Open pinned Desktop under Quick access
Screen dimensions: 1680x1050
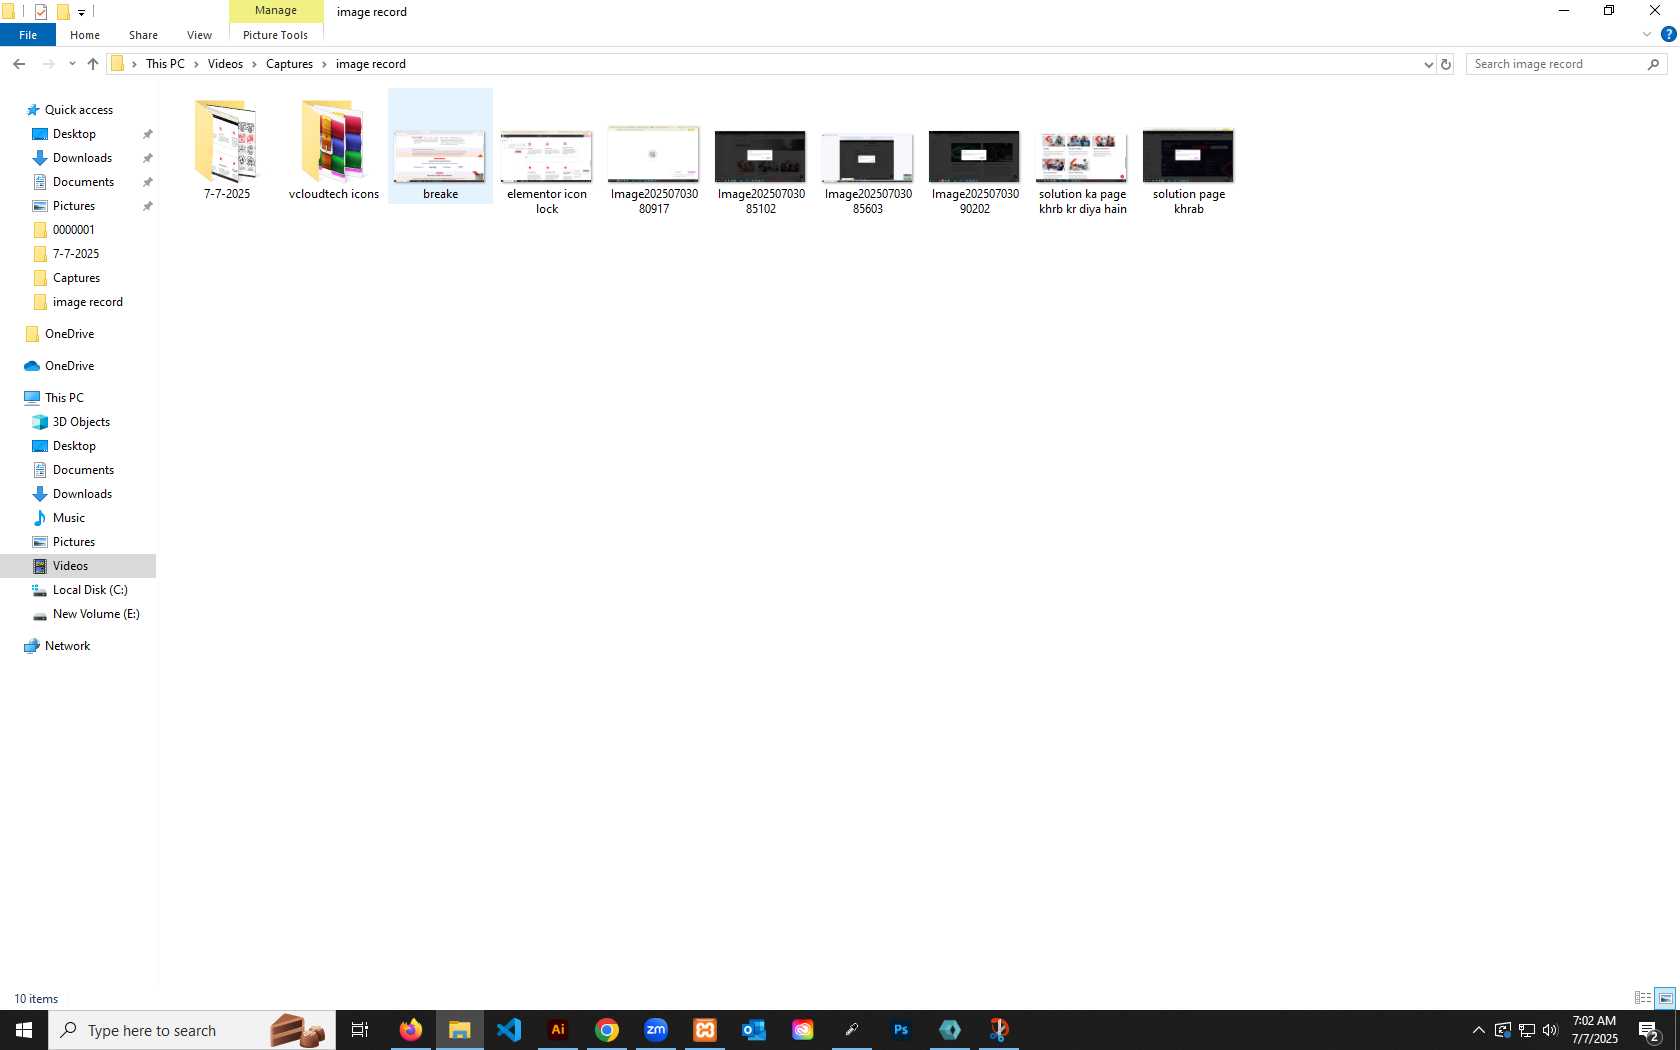(x=74, y=134)
